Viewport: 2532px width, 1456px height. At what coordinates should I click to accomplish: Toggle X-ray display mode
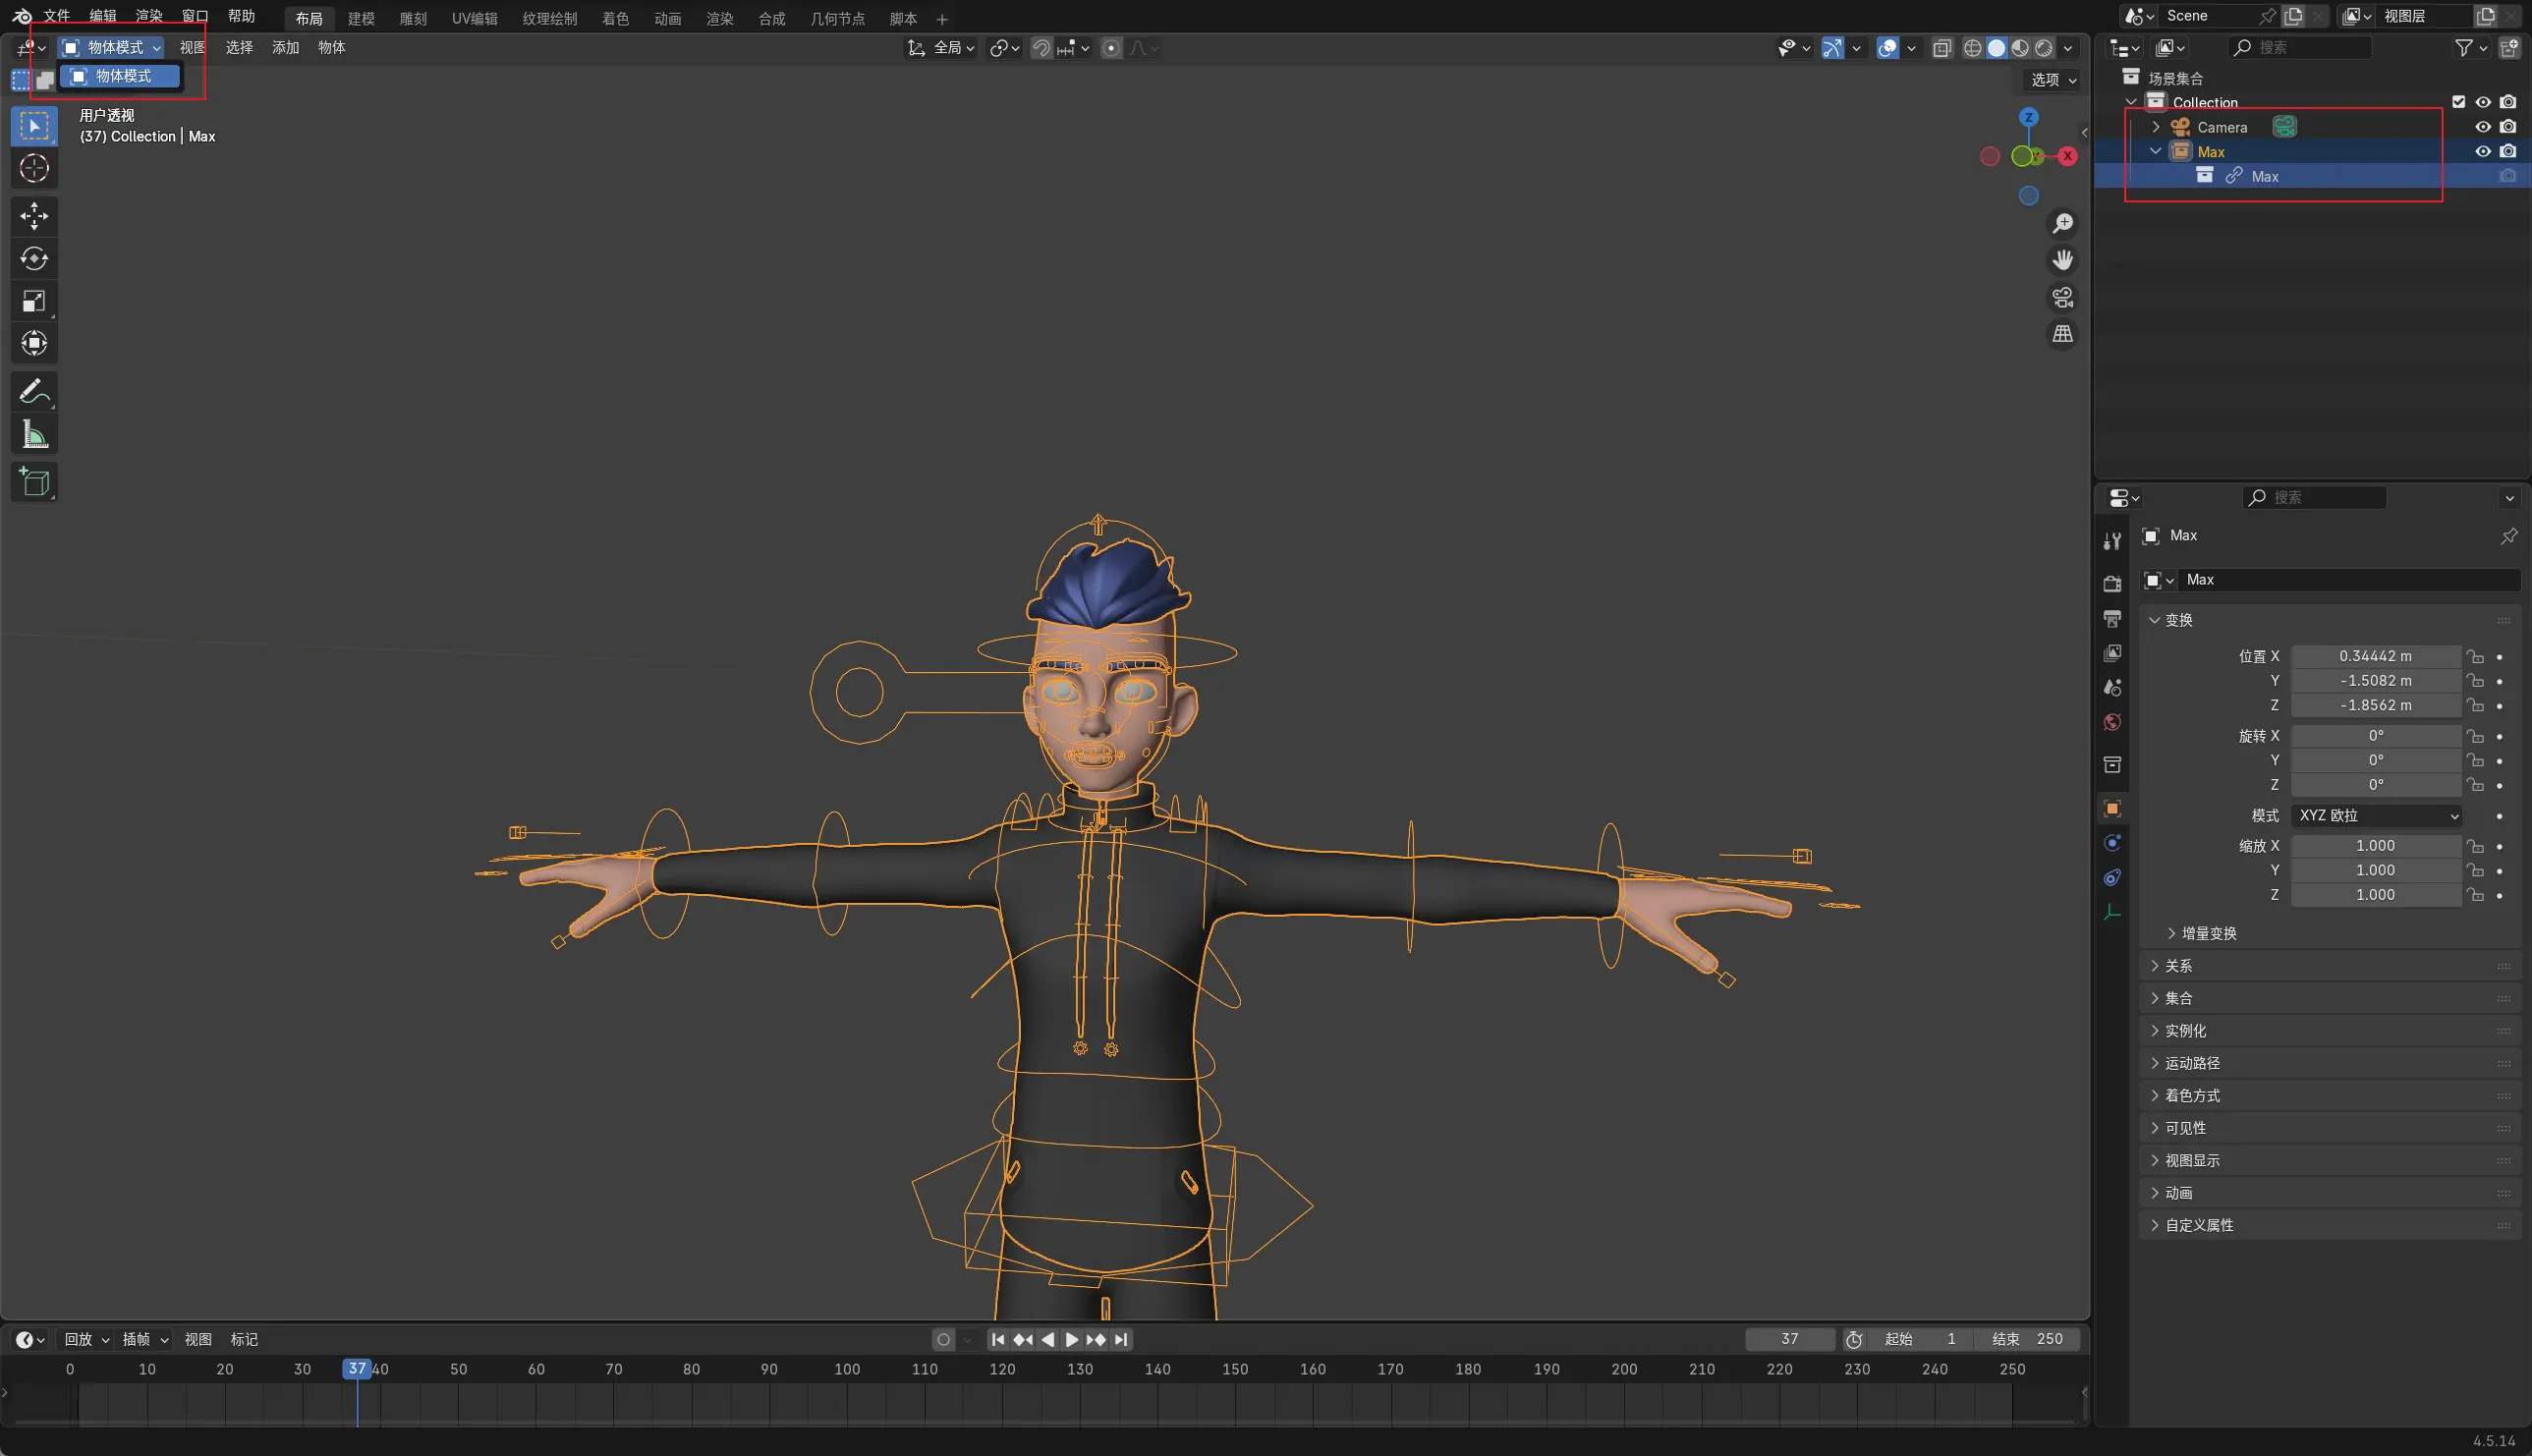coord(1942,48)
